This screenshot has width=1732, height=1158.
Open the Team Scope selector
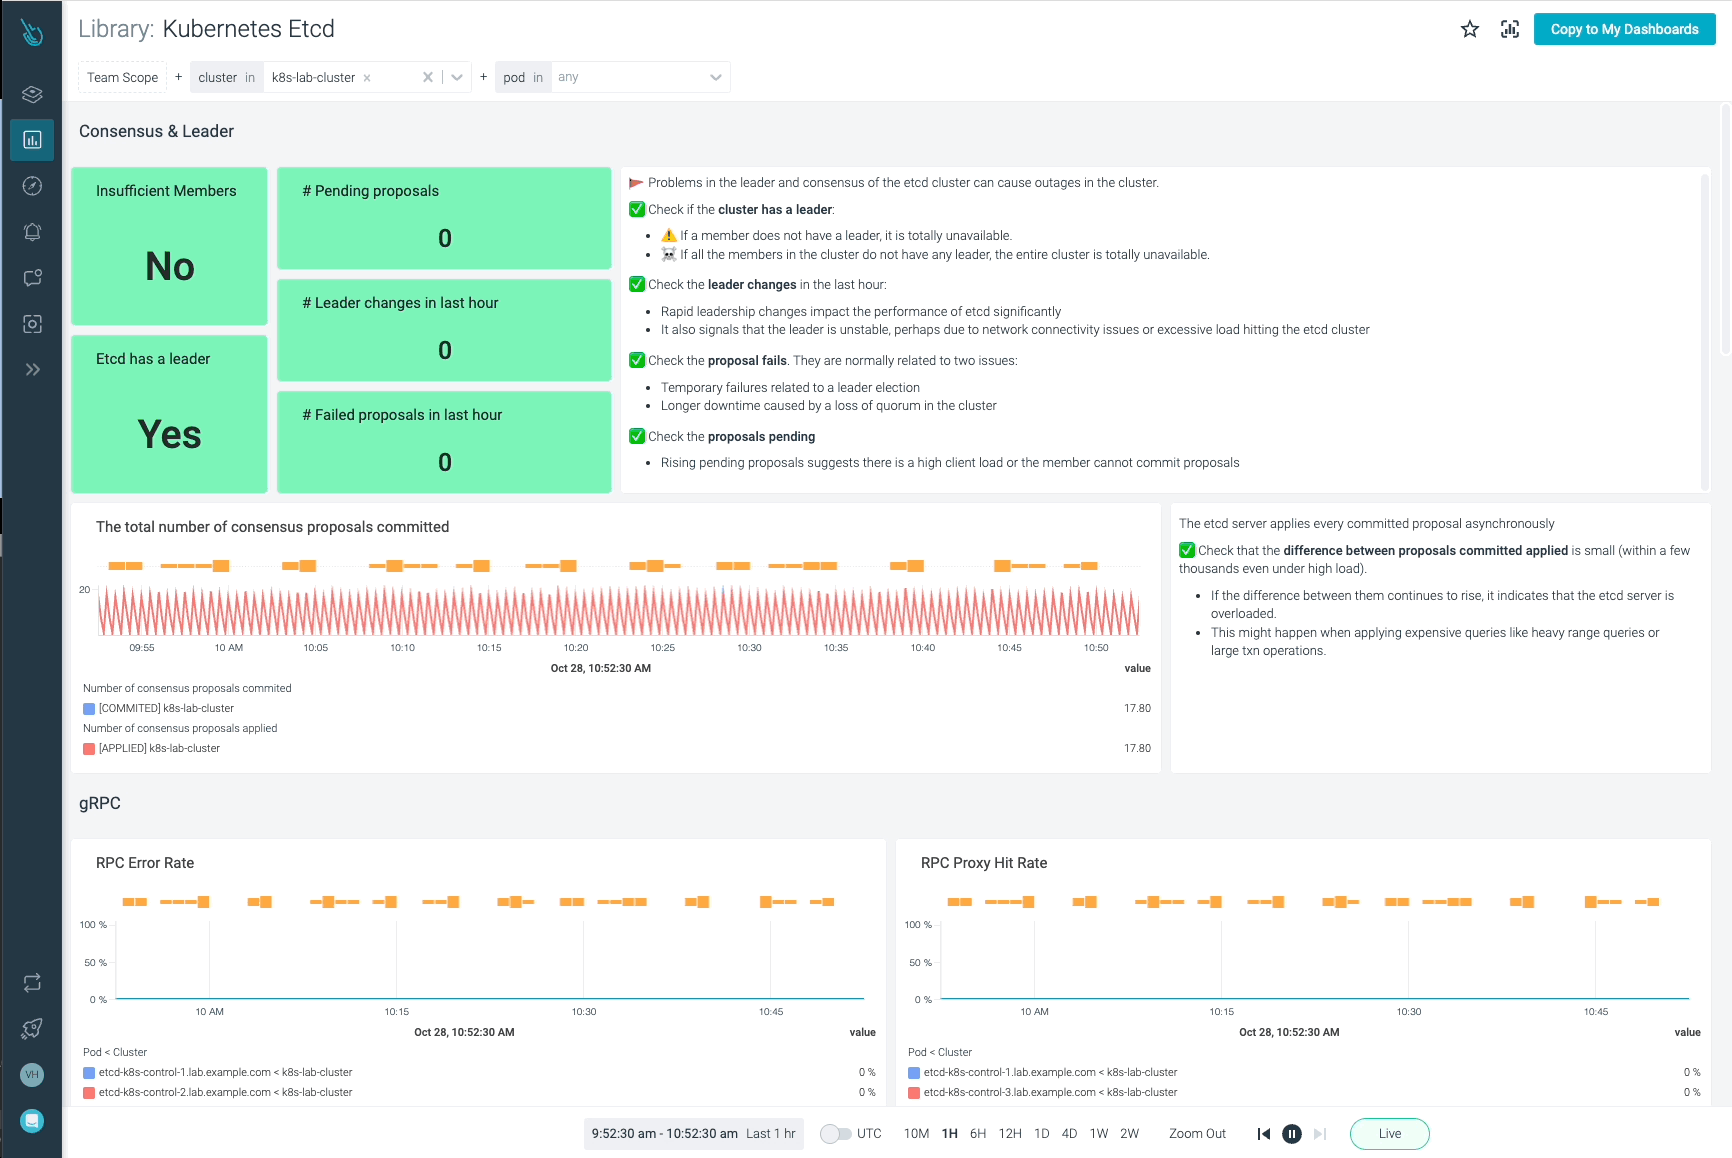(x=122, y=77)
